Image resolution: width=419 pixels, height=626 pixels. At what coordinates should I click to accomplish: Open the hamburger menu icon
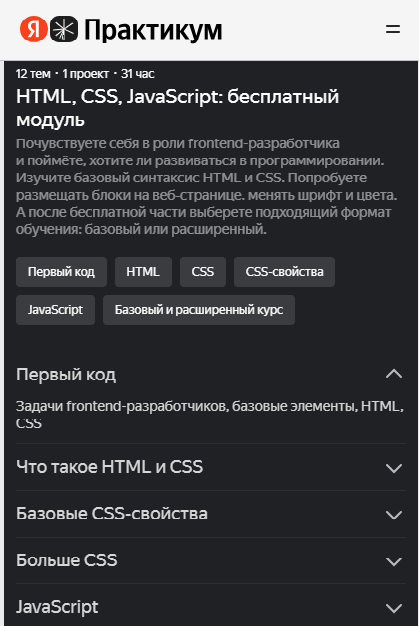[393, 29]
